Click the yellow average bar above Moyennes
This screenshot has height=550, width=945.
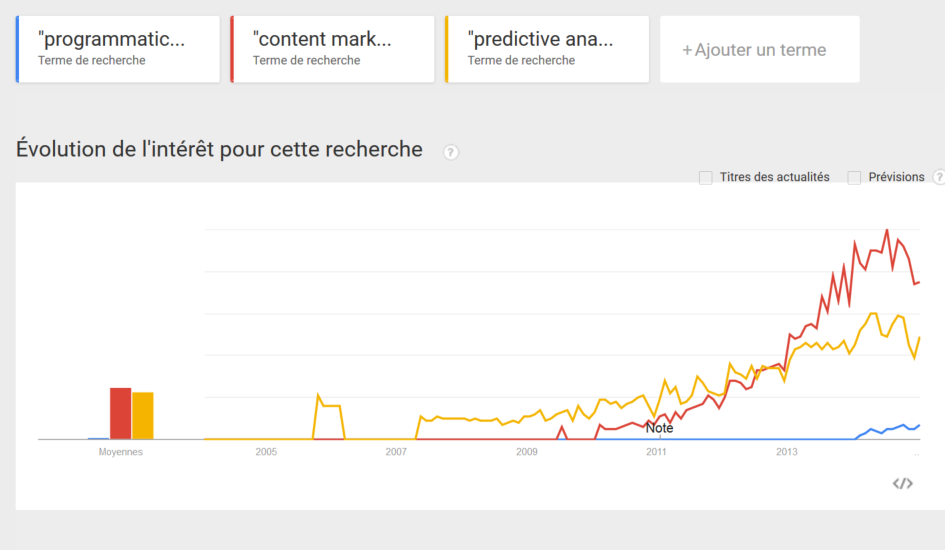pyautogui.click(x=143, y=416)
